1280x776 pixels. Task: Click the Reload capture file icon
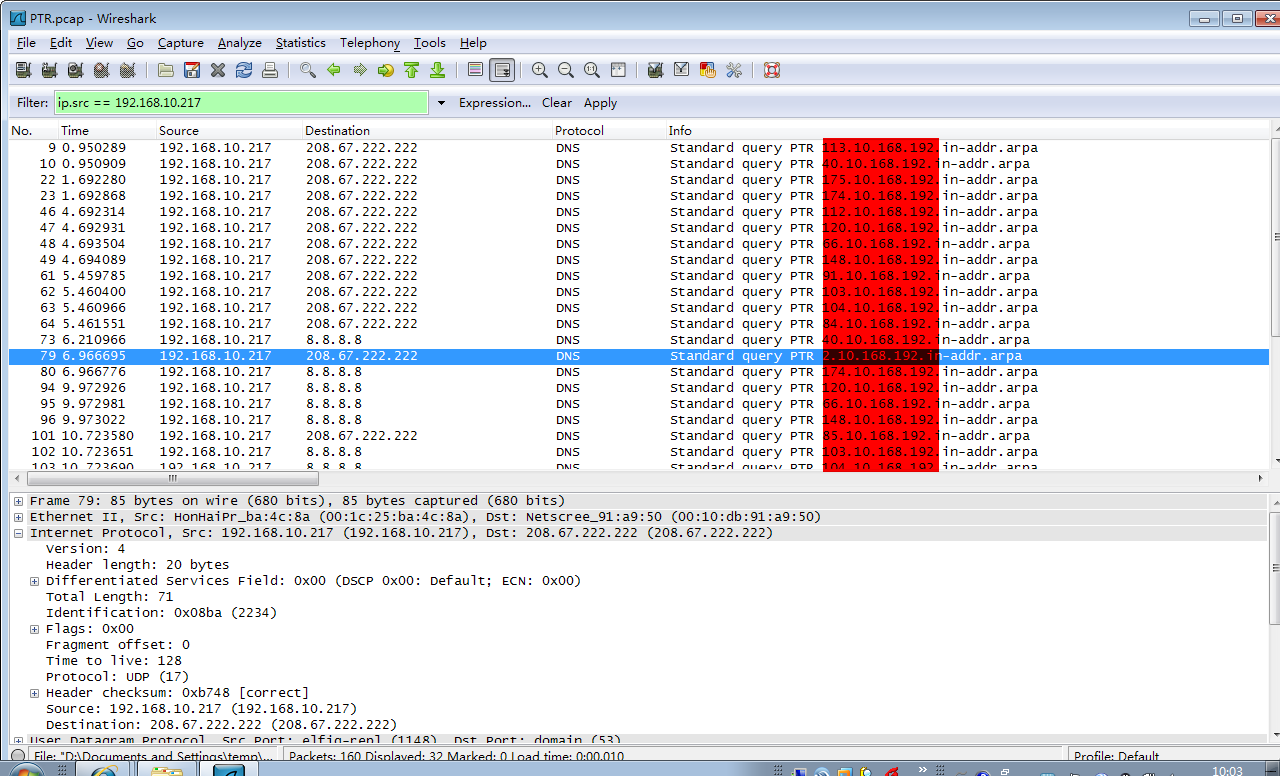click(x=244, y=70)
